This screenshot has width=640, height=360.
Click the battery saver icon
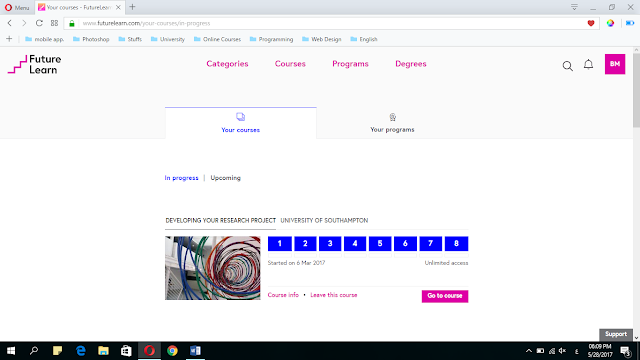coord(630,23)
